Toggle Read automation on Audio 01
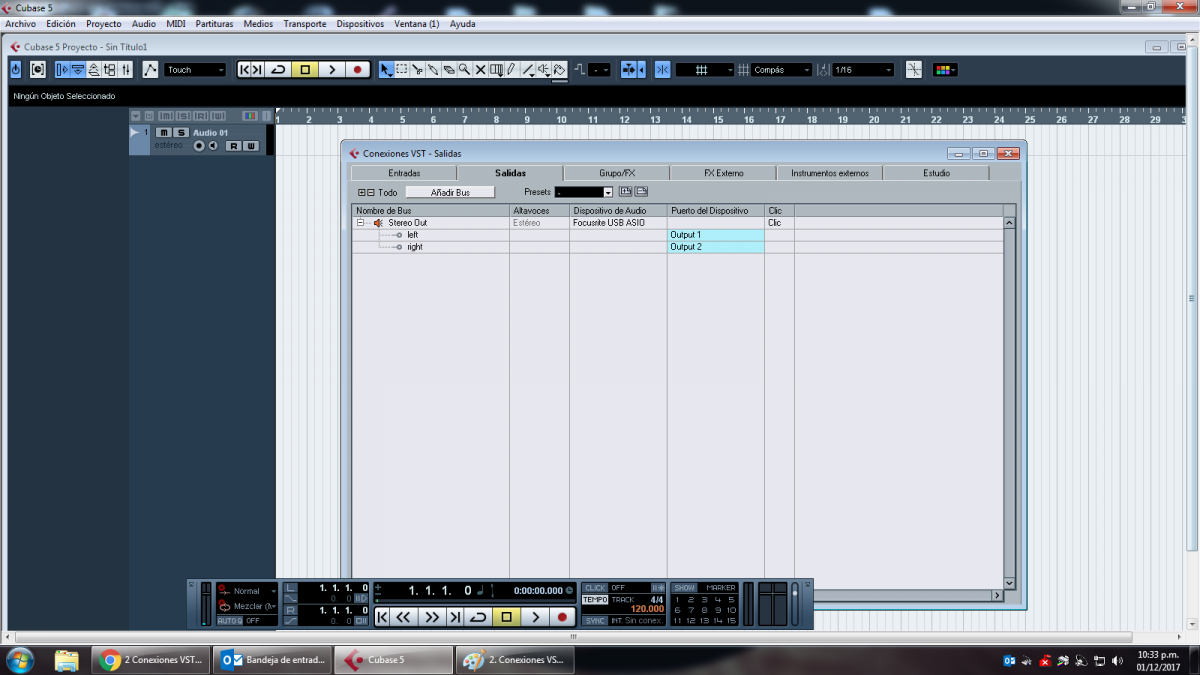The width and height of the screenshot is (1200, 675). 233,146
